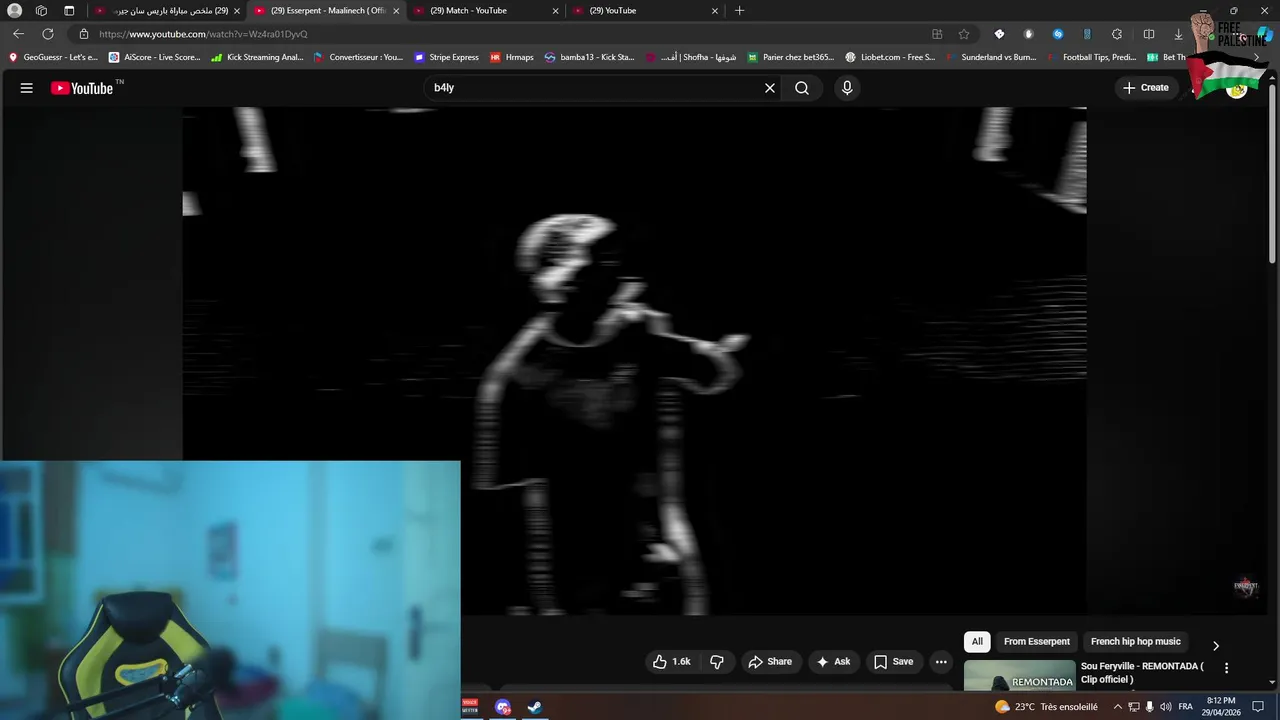Open Sunderland vs Burnley bookmark
Viewport: 1280px width, 720px height.
990,57
